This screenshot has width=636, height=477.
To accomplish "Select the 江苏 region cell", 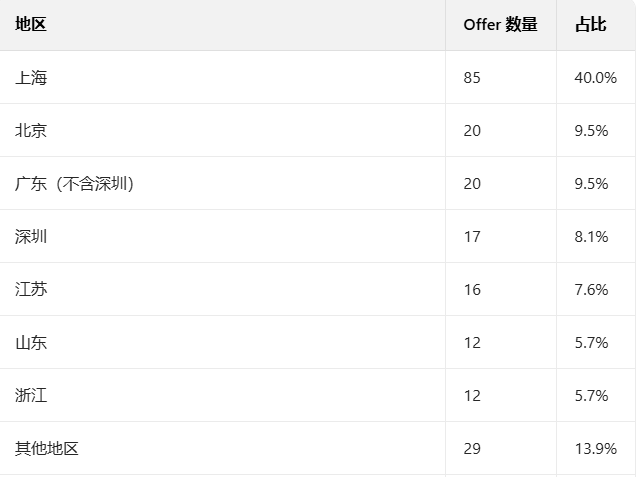I will pyautogui.click(x=31, y=290).
